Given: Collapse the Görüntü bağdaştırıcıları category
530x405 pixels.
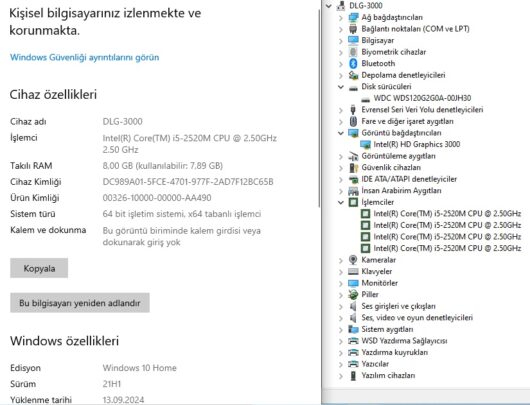Looking at the screenshot, I should tap(341, 133).
